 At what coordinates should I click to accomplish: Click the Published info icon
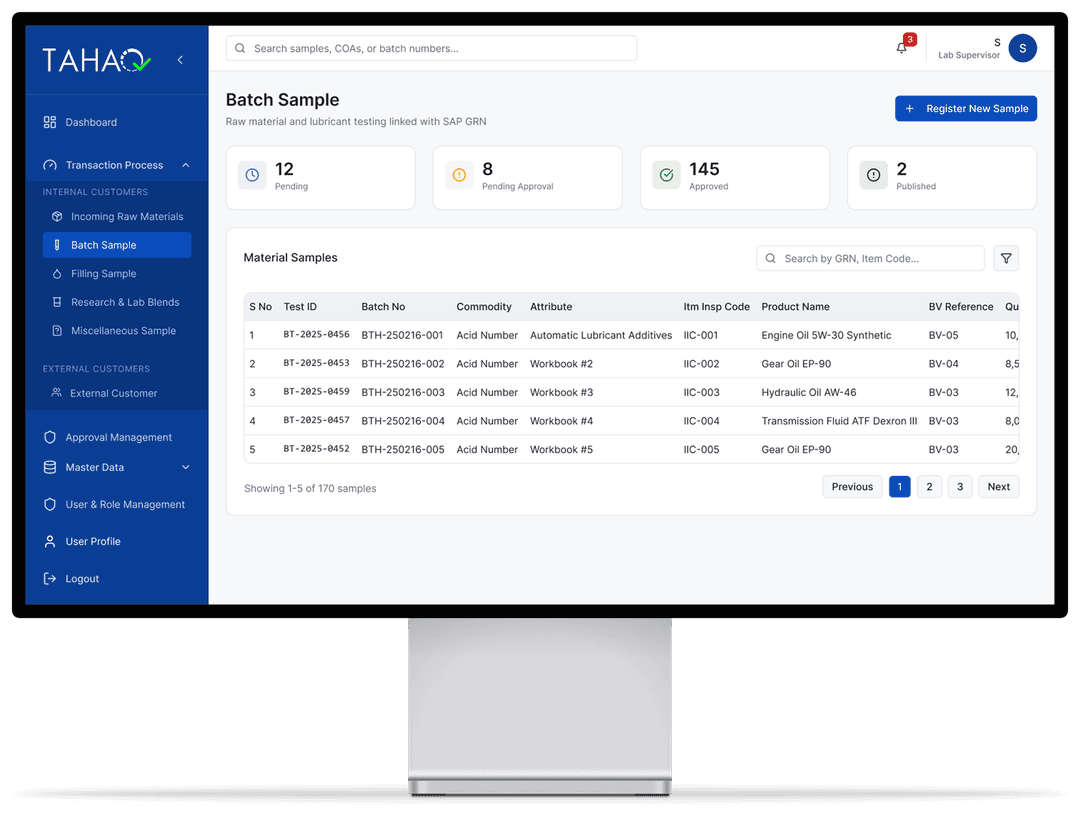coord(873,175)
